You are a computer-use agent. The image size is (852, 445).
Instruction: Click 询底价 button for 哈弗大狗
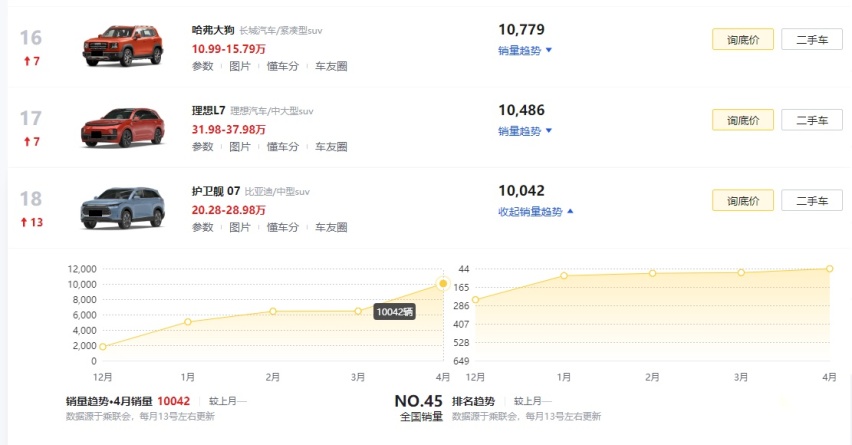[x=743, y=40]
